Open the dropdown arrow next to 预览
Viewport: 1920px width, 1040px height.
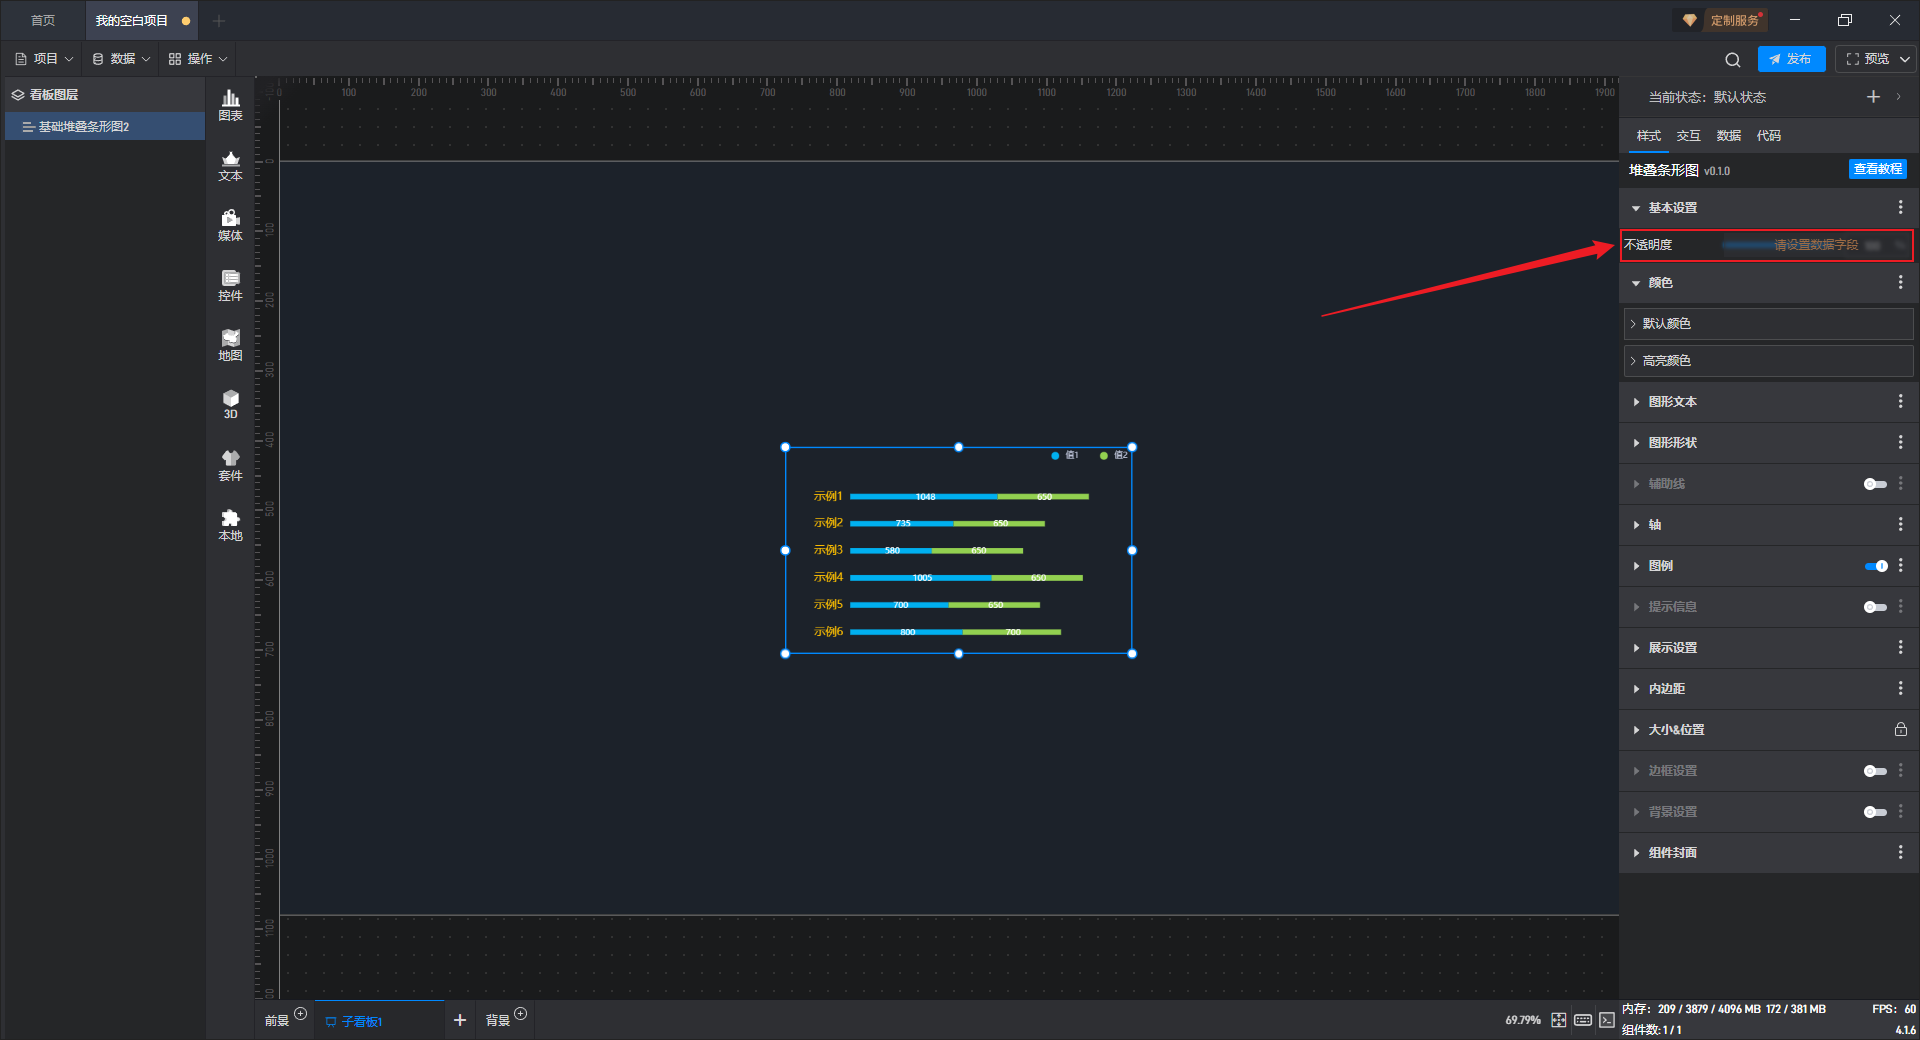(1904, 59)
